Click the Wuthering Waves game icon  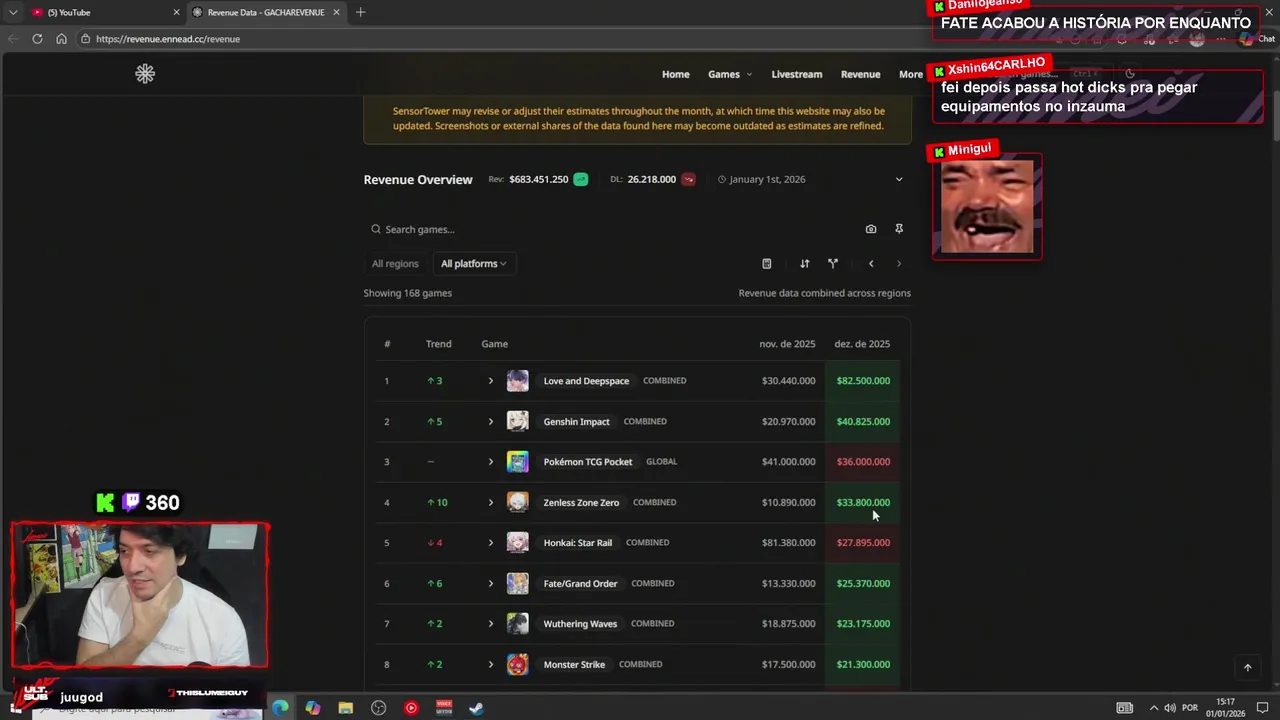pos(517,624)
